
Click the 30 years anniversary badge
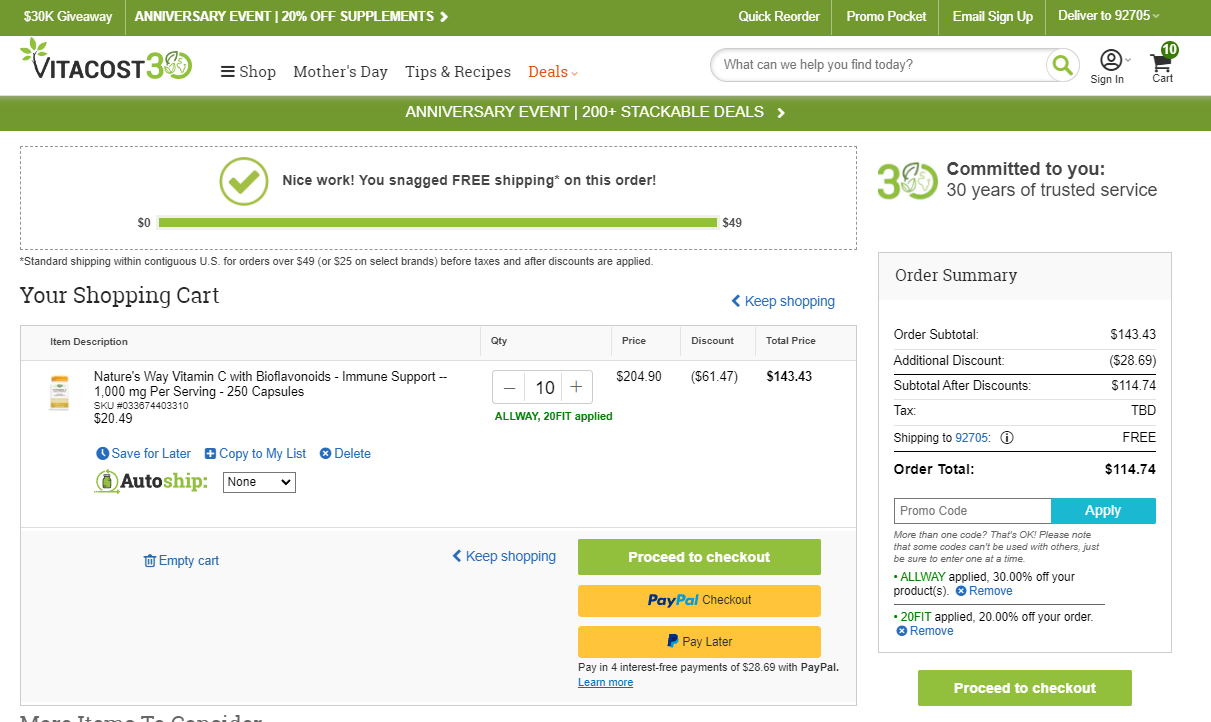907,181
